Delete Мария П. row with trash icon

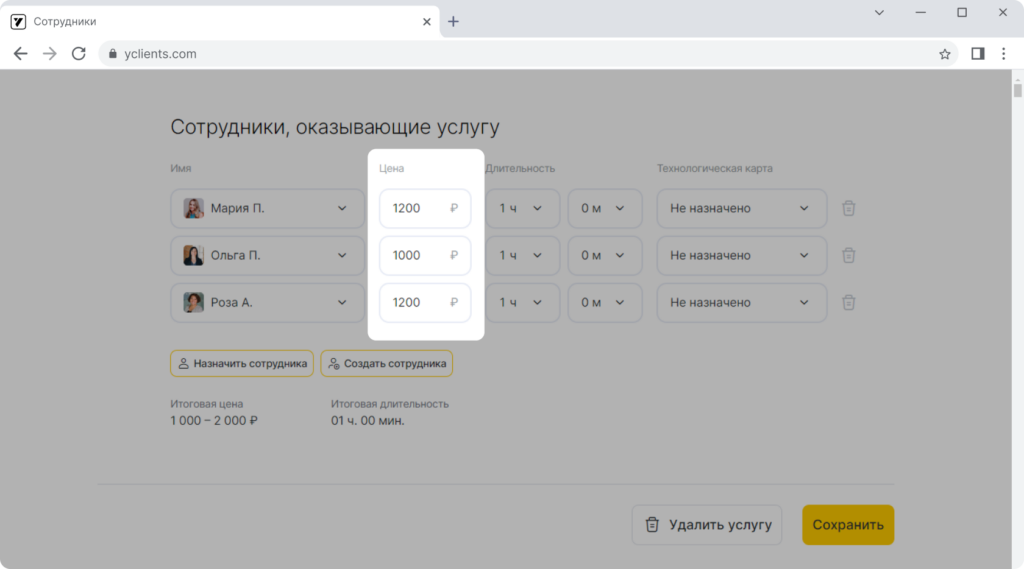click(848, 208)
